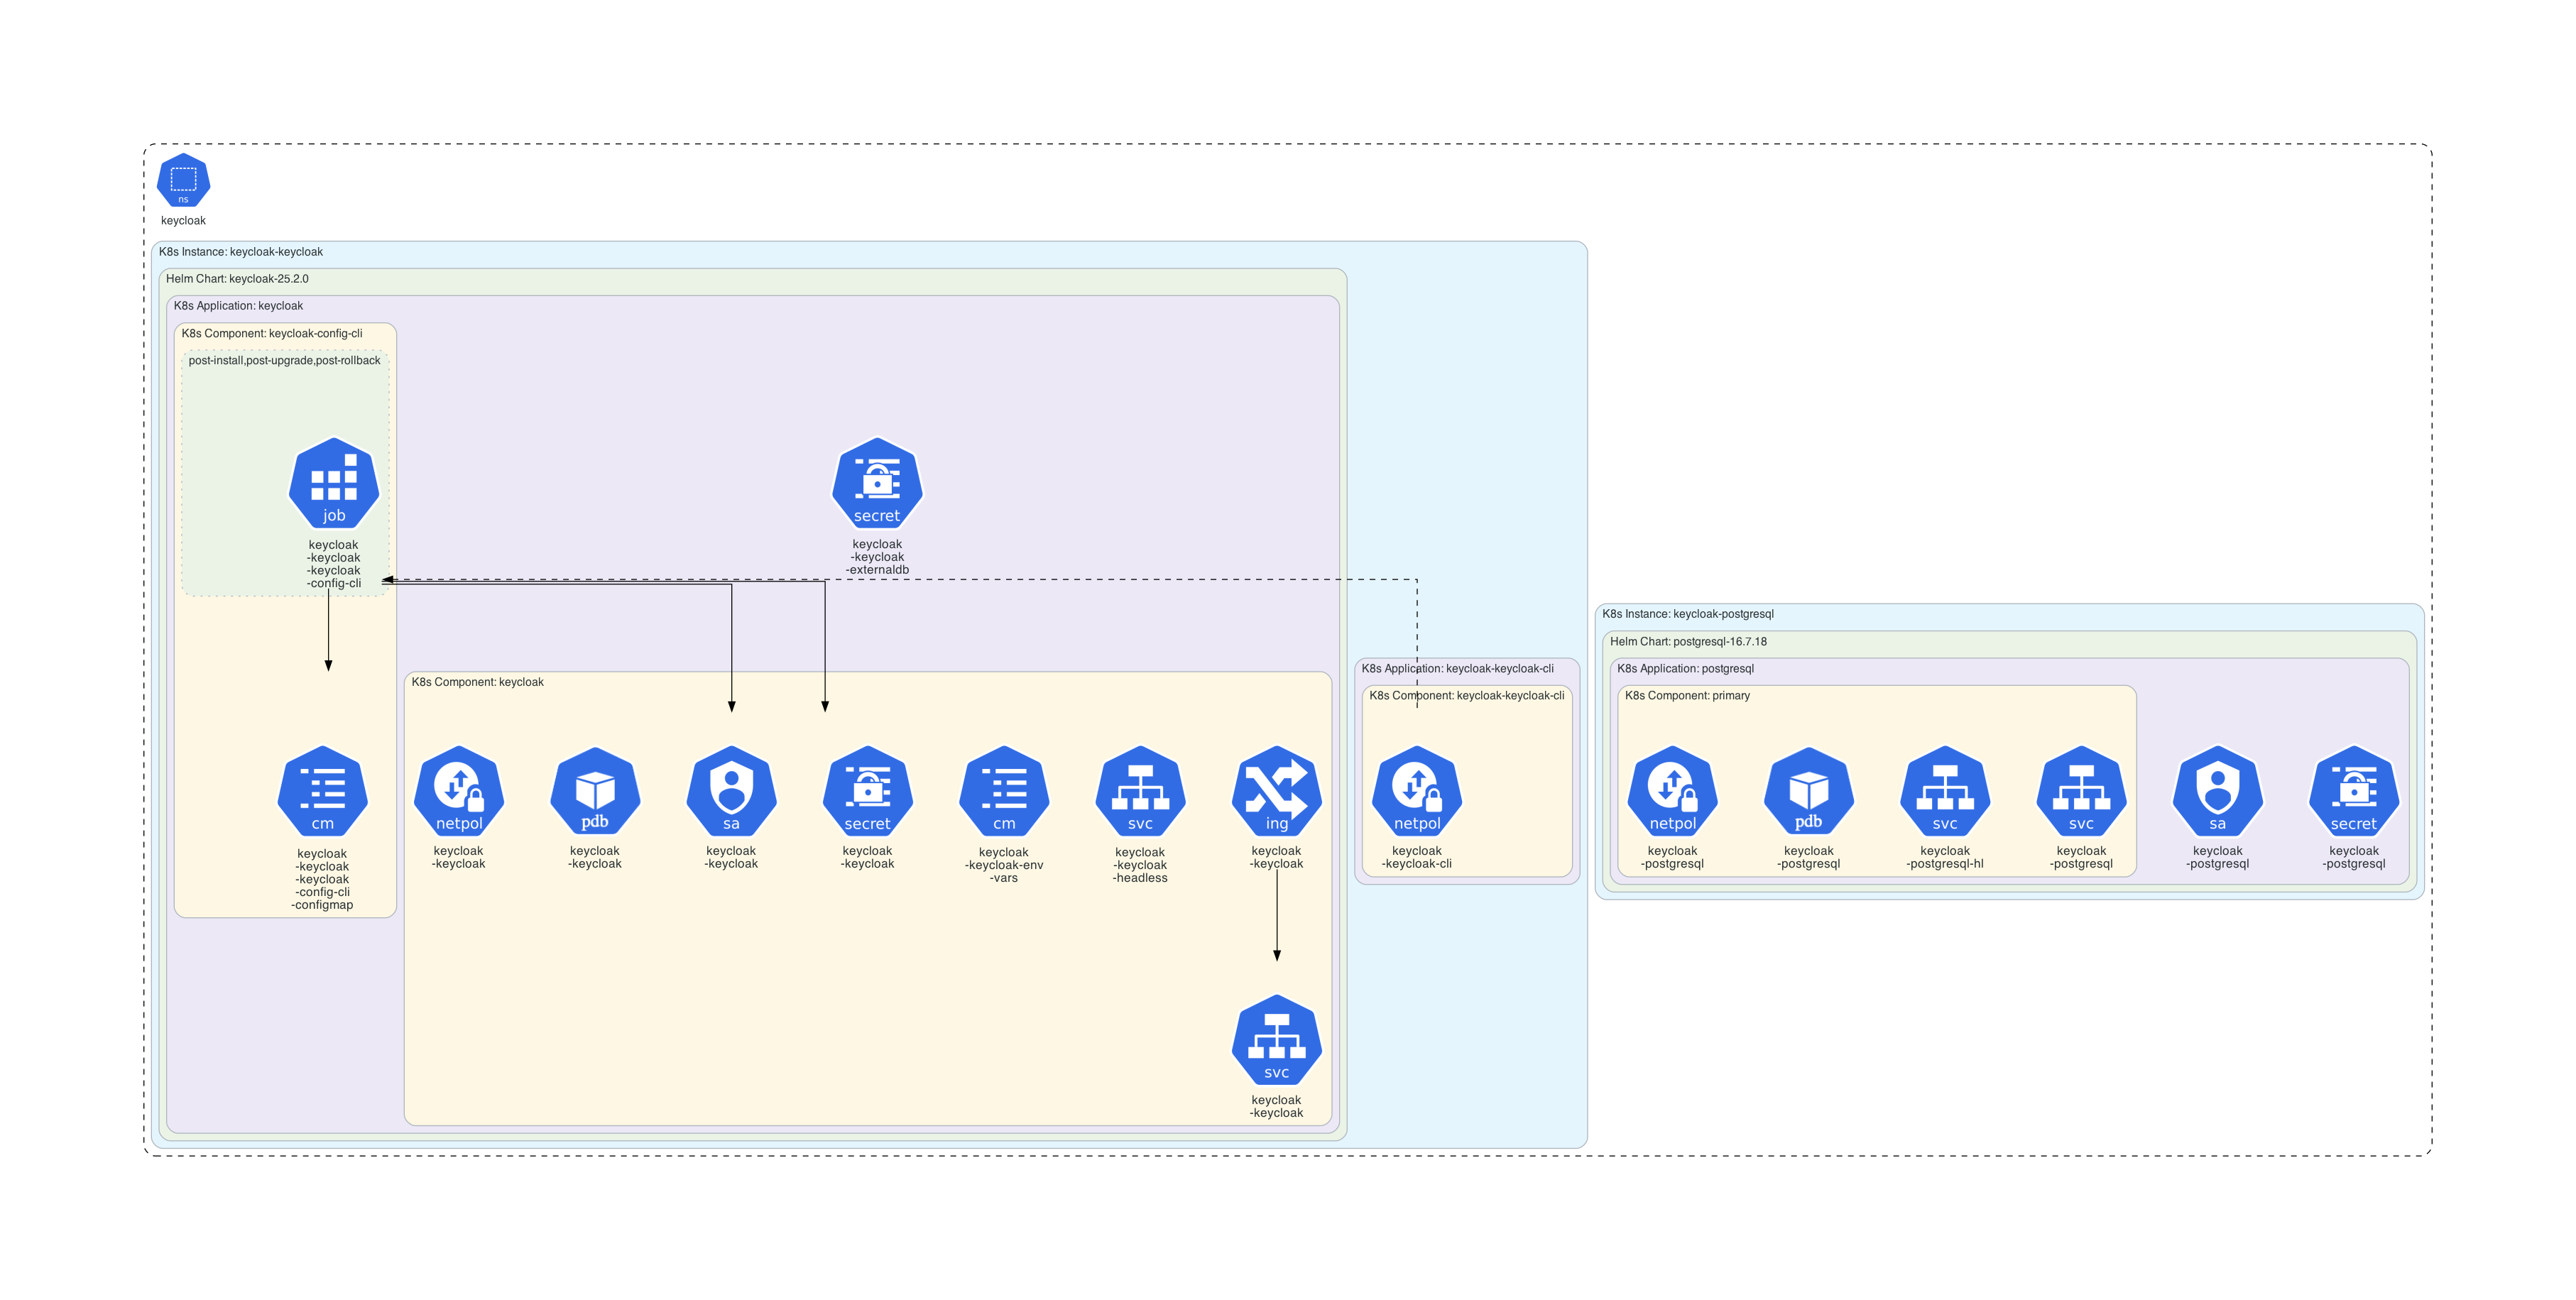The image size is (2576, 1300).
Task: Select the keycloak-keycloak-cli netpol icon
Action: point(1419,793)
